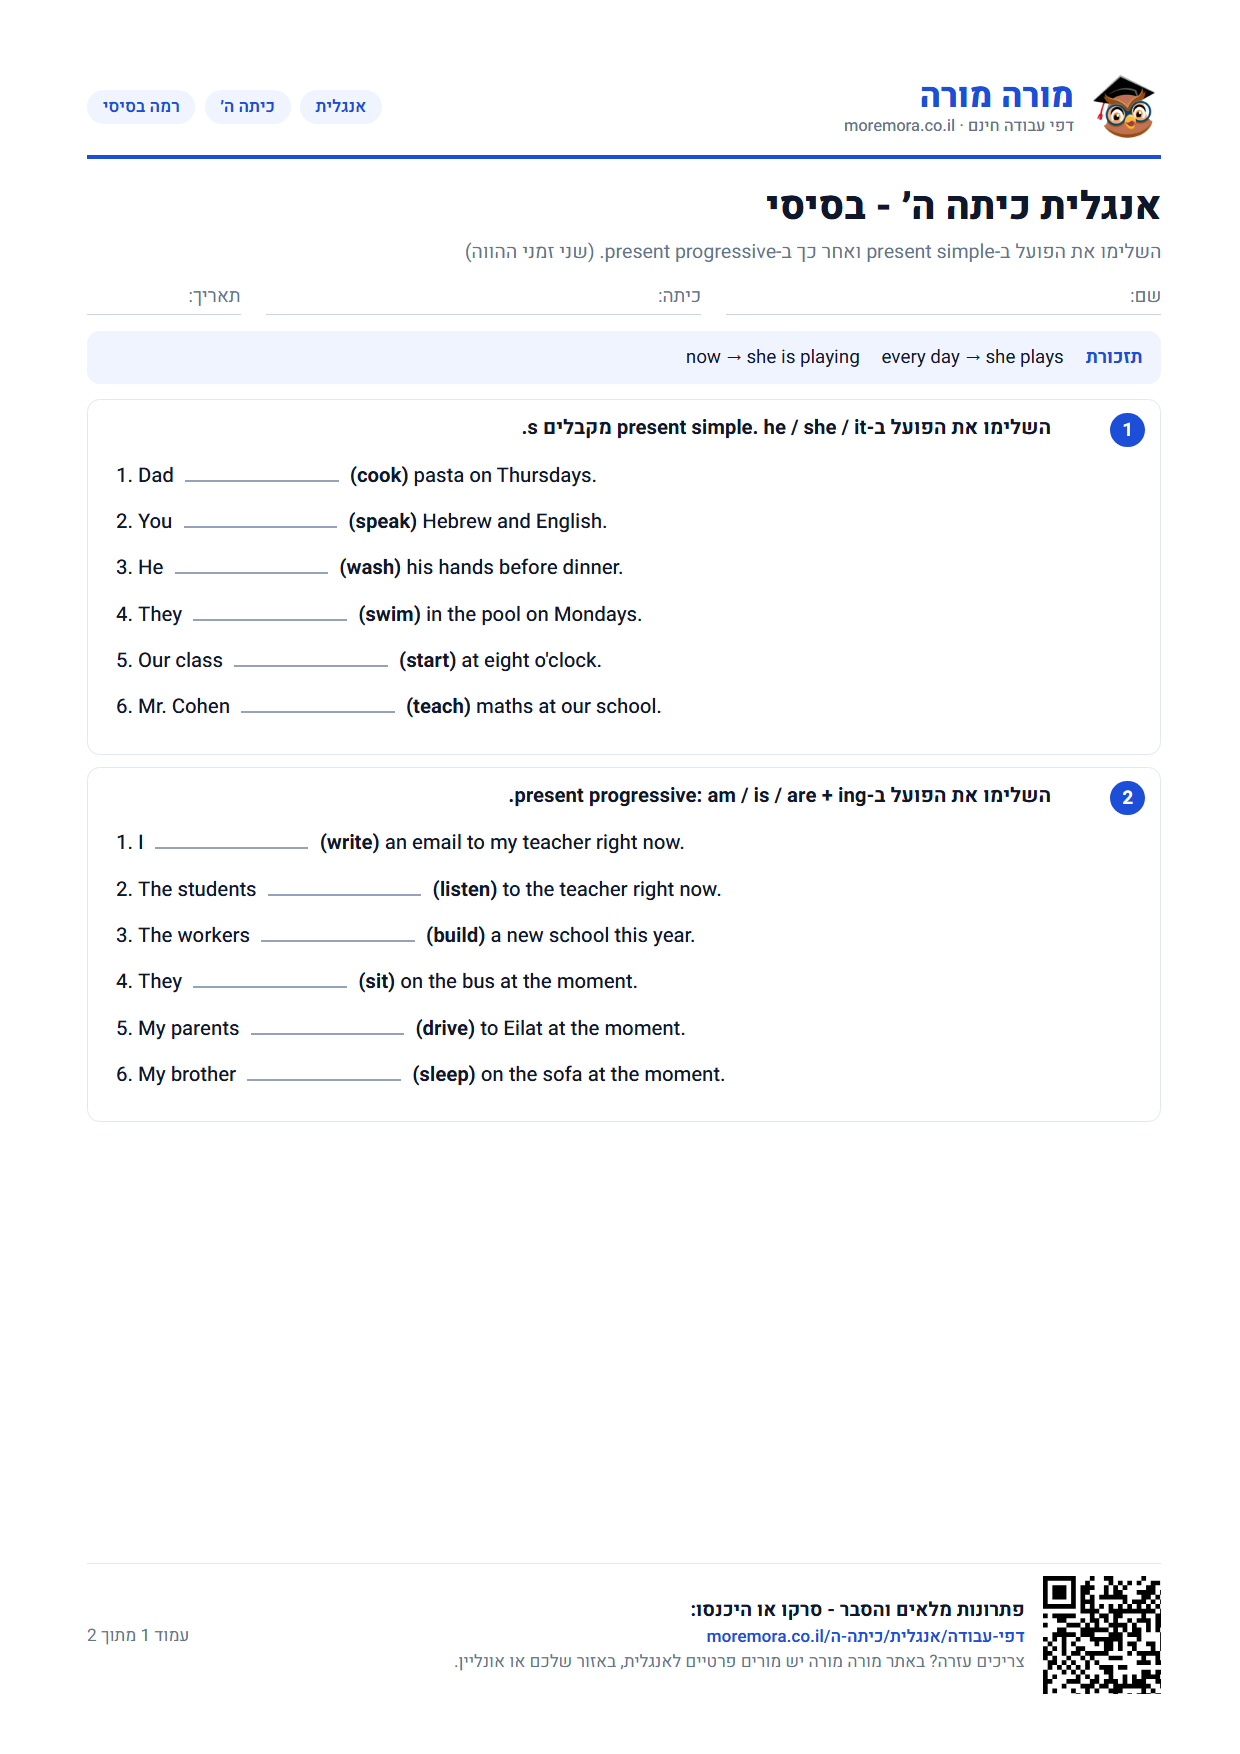This screenshot has width=1240, height=1754.
Task: Select the כיתה ה' grade tag
Action: click(248, 107)
